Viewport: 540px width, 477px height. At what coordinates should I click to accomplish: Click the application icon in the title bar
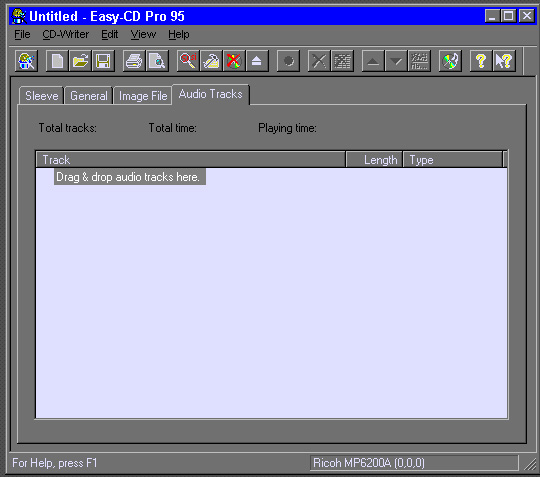point(19,16)
